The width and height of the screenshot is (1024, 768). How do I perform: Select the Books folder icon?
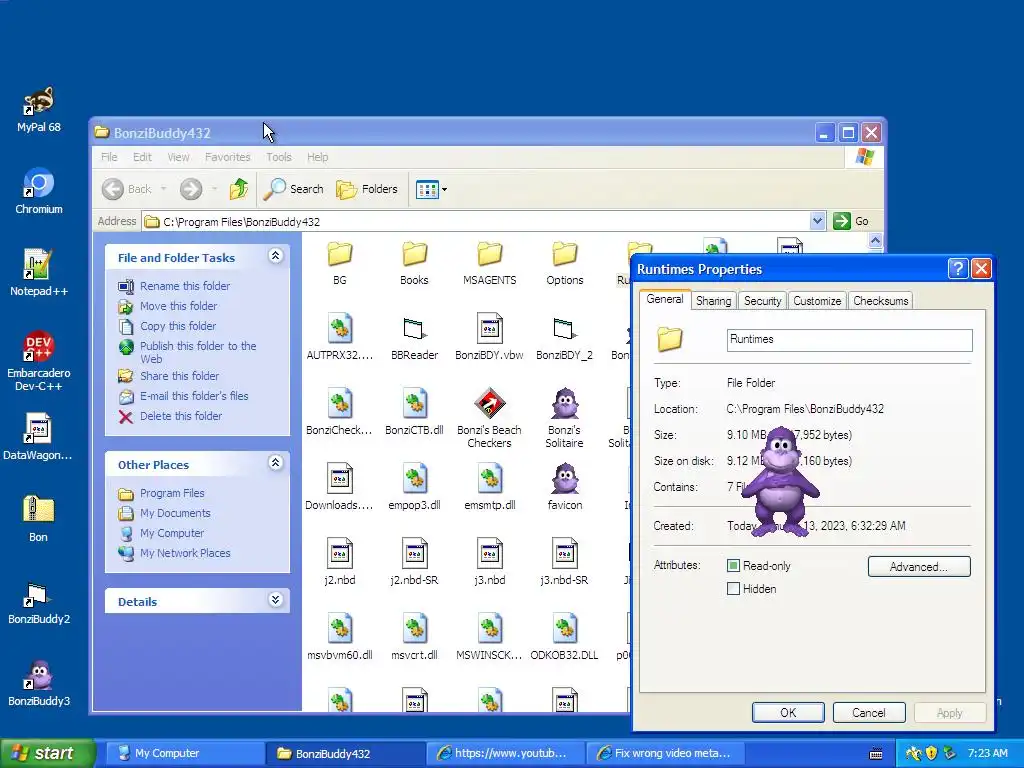point(414,263)
